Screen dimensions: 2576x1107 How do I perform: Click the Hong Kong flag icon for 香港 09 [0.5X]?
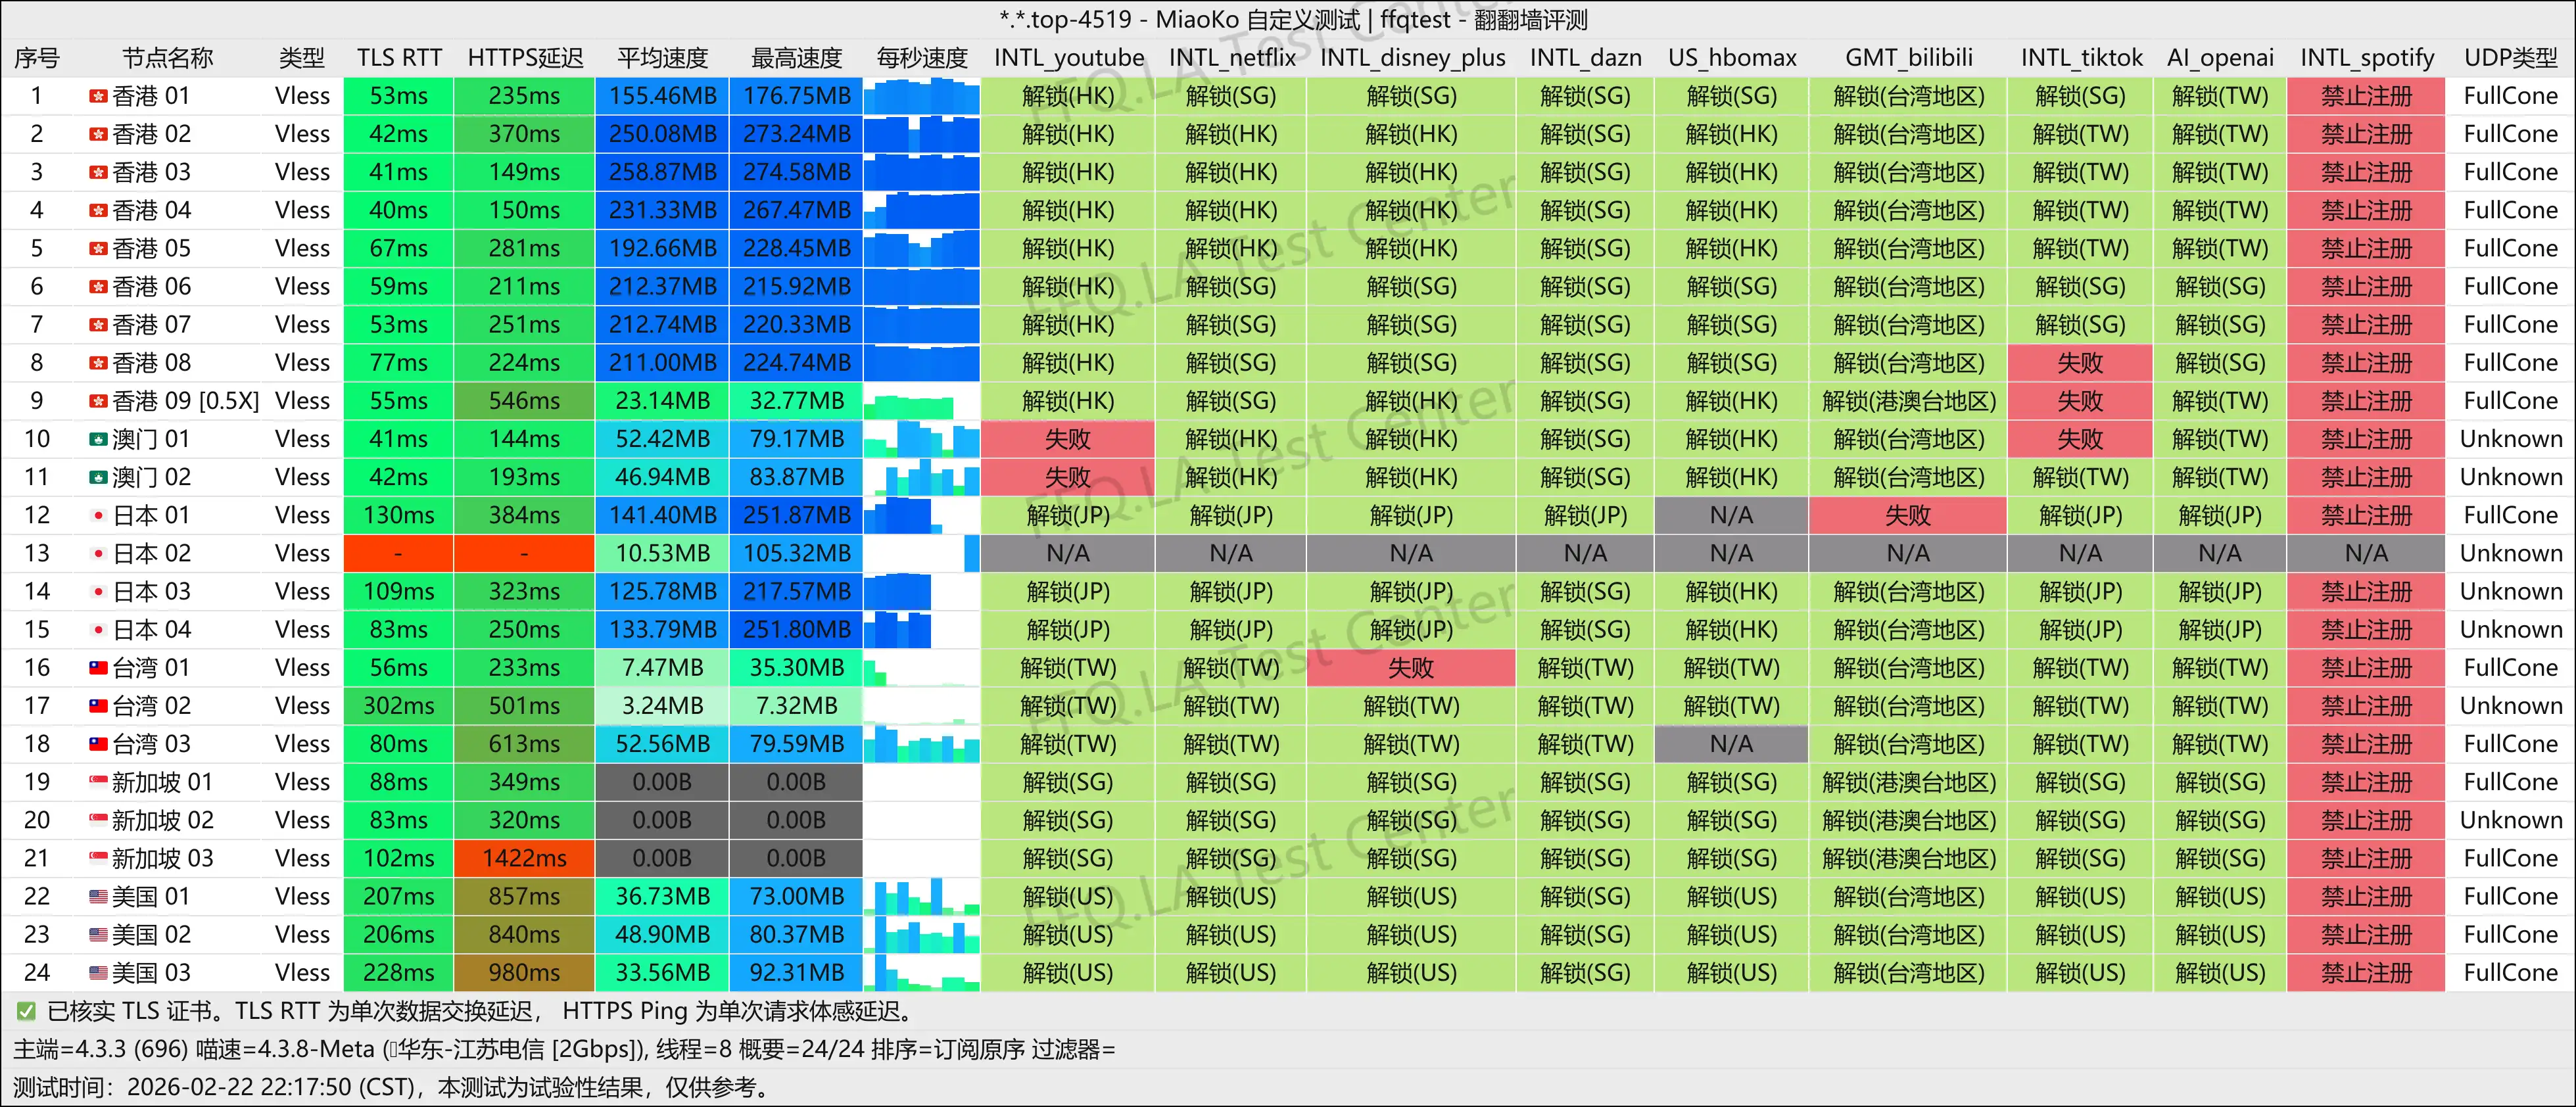pyautogui.click(x=98, y=400)
